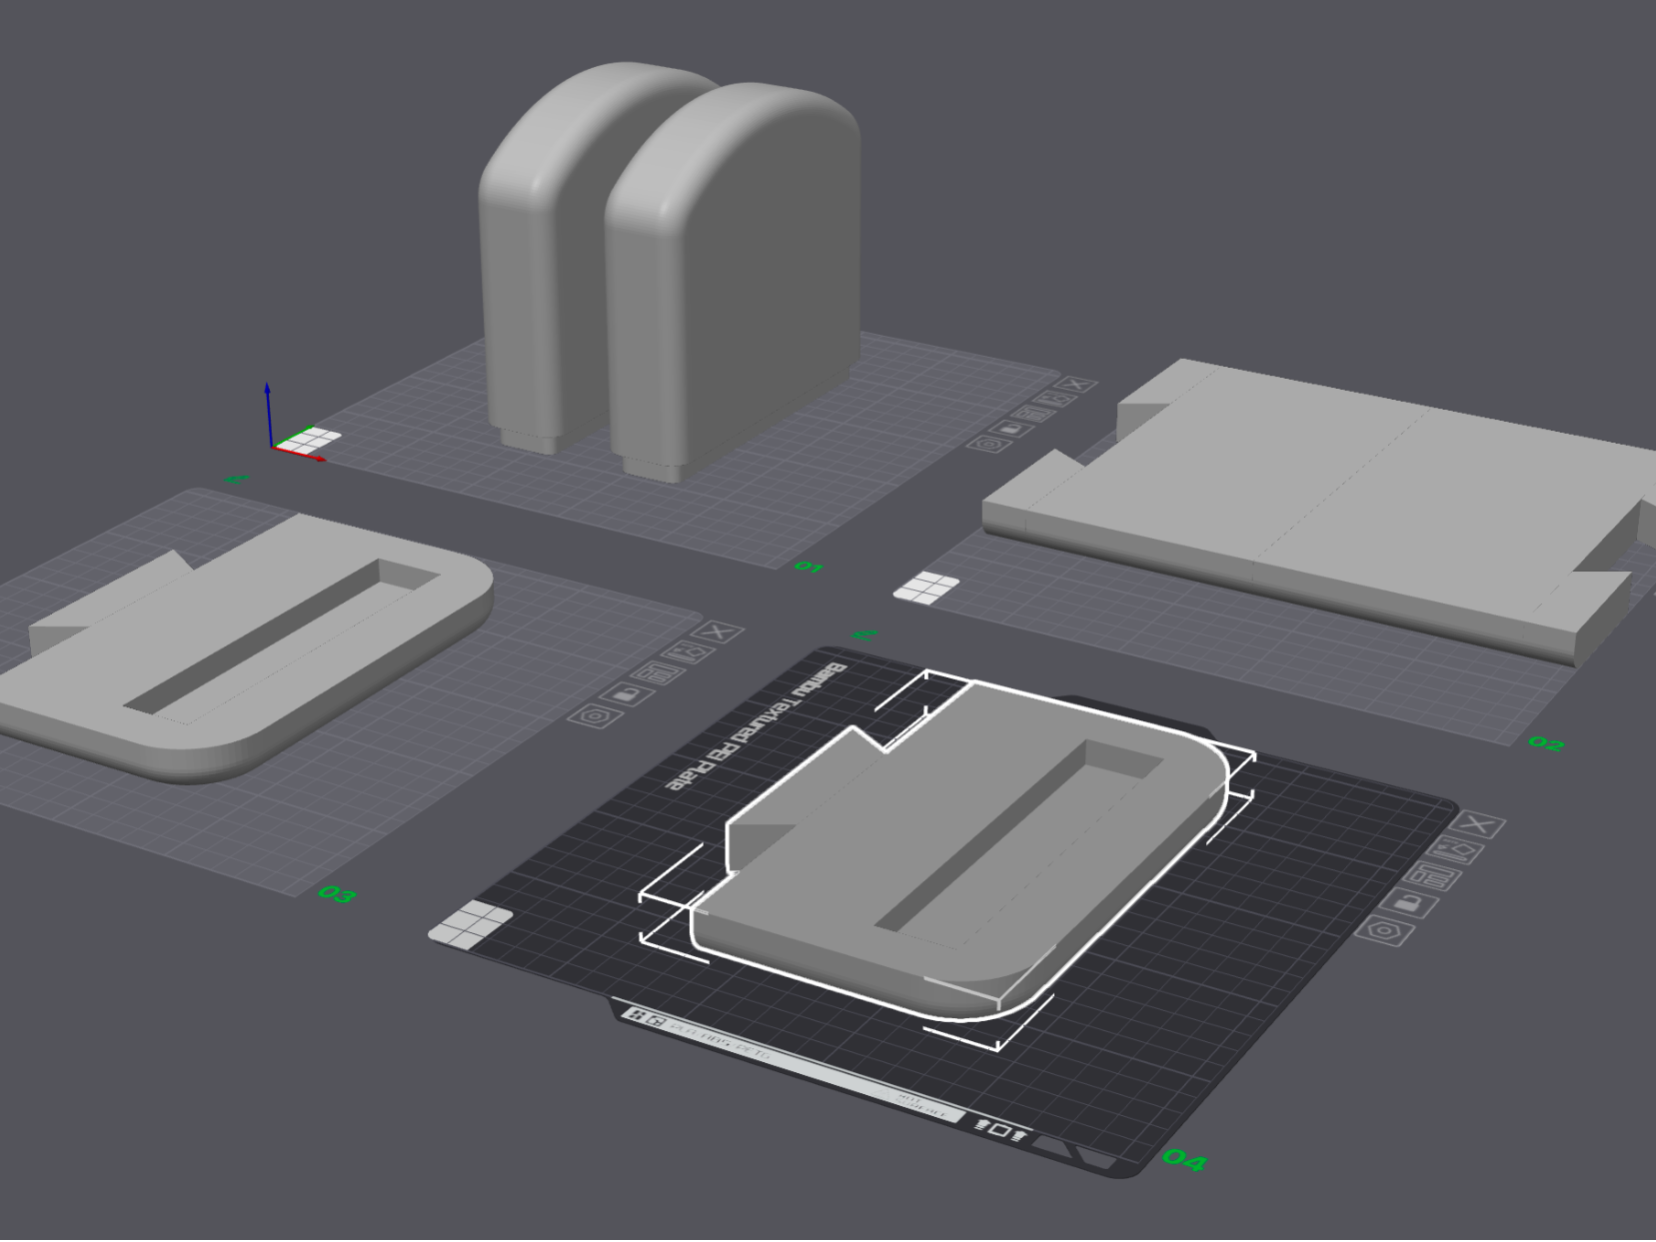Arrange objects on plate 04
Viewport: 1656px width, 1242px height.
[x=1431, y=877]
